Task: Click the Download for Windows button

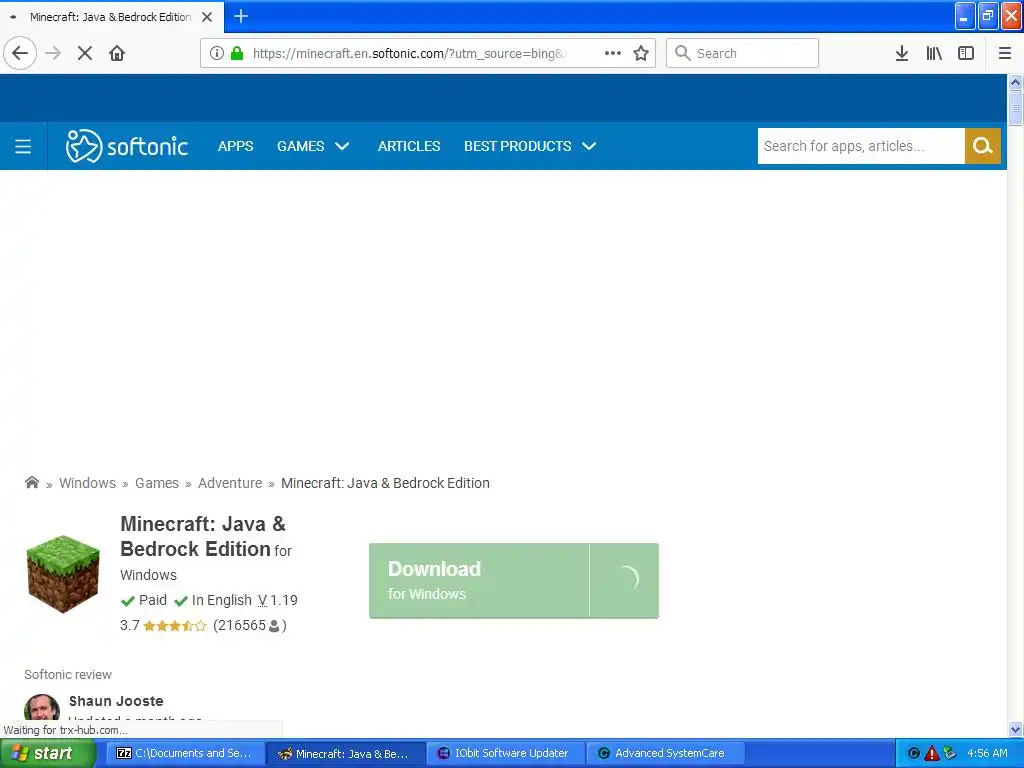Action: pyautogui.click(x=514, y=581)
